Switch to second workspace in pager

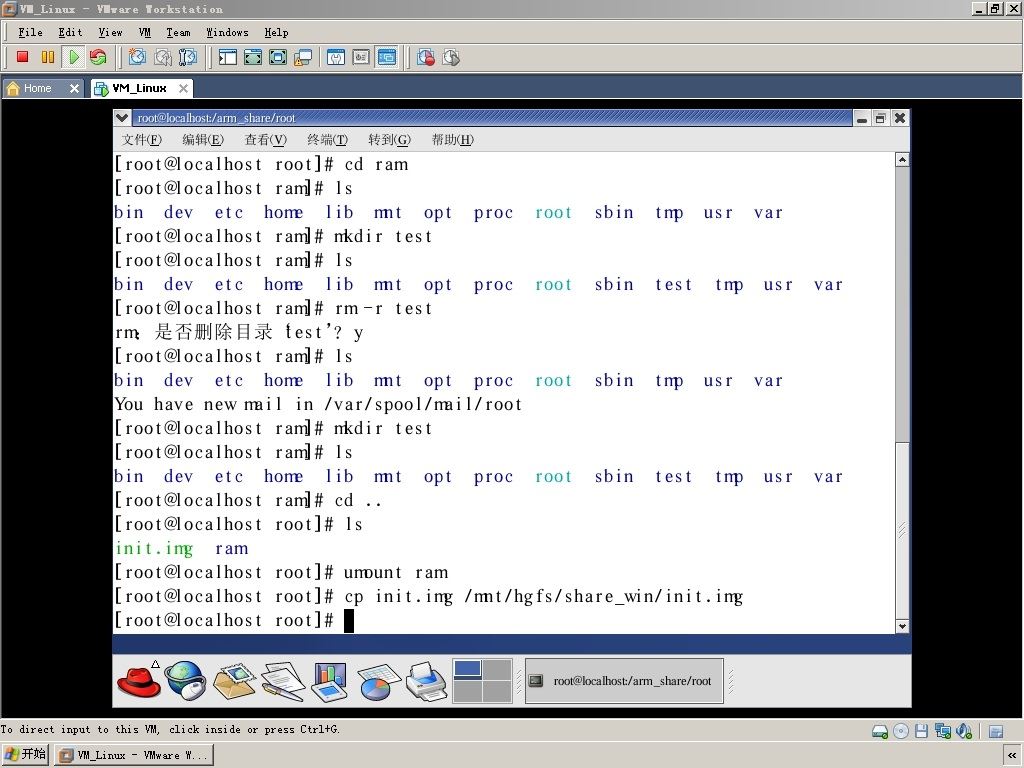click(x=497, y=669)
